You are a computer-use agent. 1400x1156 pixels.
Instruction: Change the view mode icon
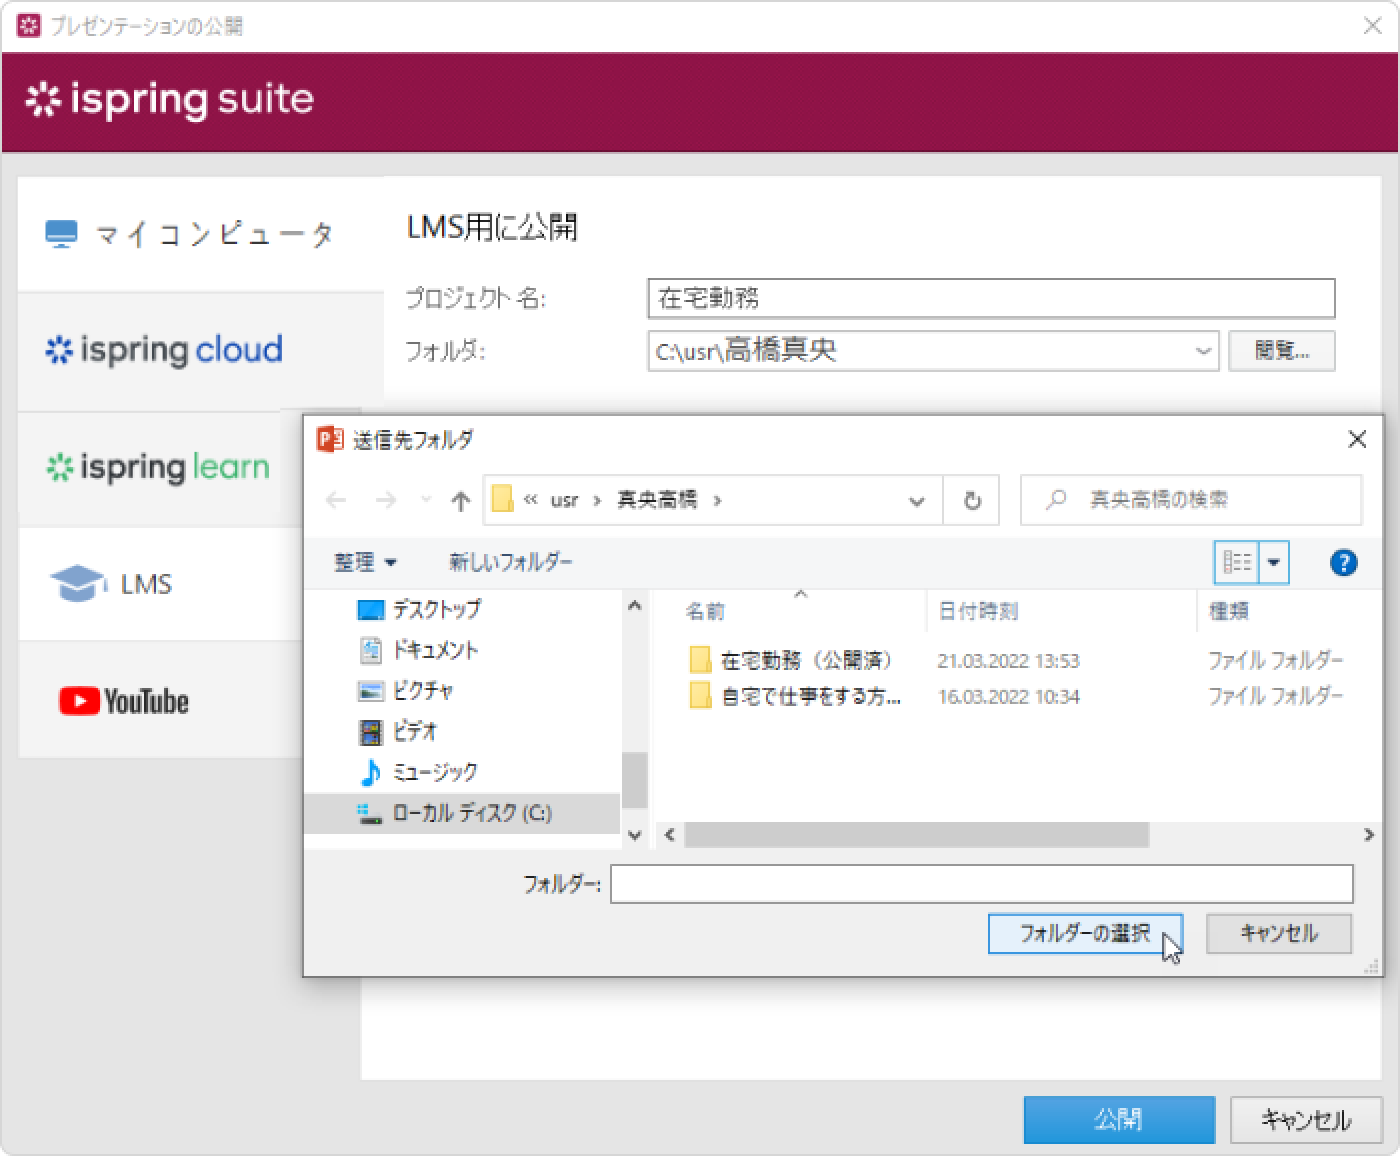pos(1237,562)
